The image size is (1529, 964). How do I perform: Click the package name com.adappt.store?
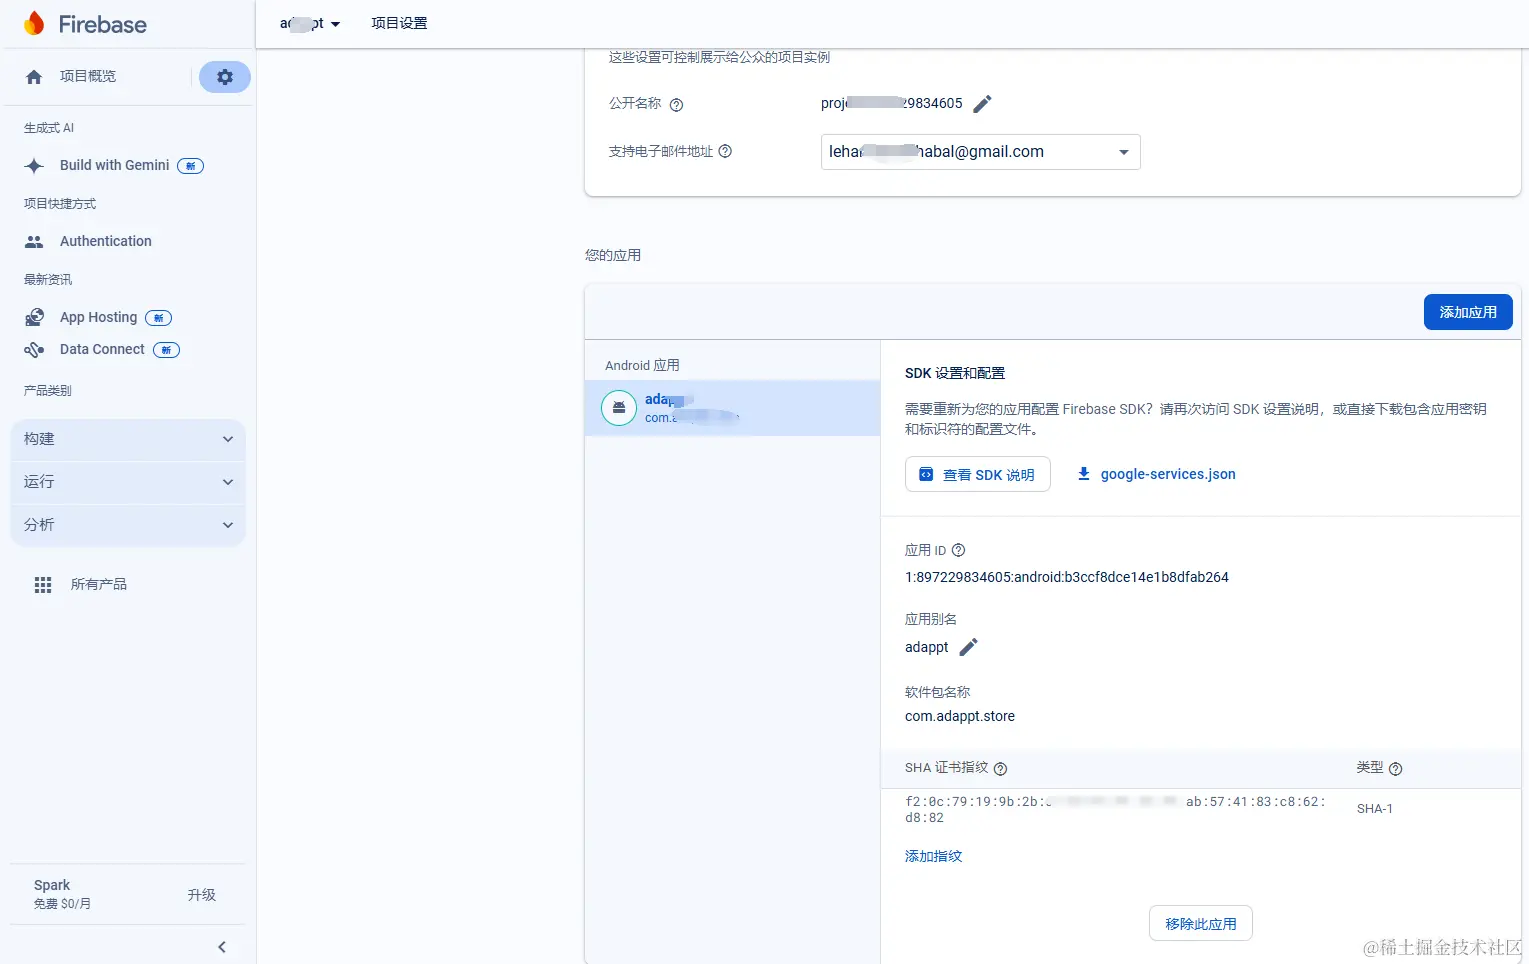click(x=960, y=717)
